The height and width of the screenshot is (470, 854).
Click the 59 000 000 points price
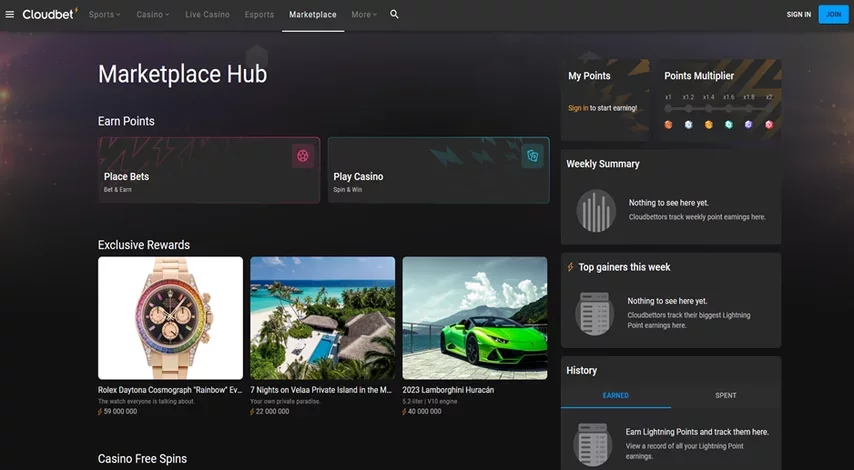pyautogui.click(x=120, y=412)
